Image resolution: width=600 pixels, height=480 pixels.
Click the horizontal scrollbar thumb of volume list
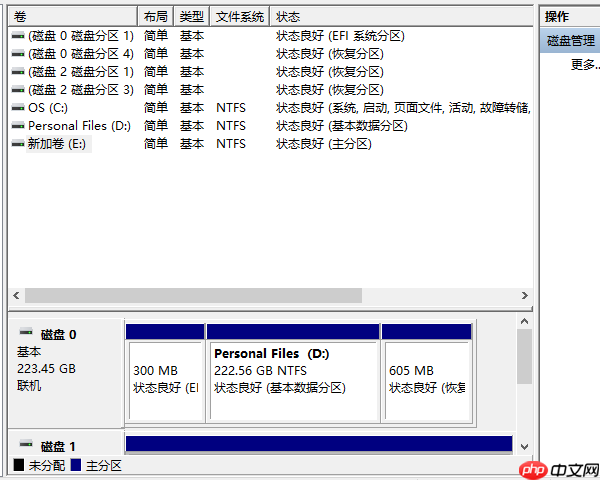pos(193,296)
